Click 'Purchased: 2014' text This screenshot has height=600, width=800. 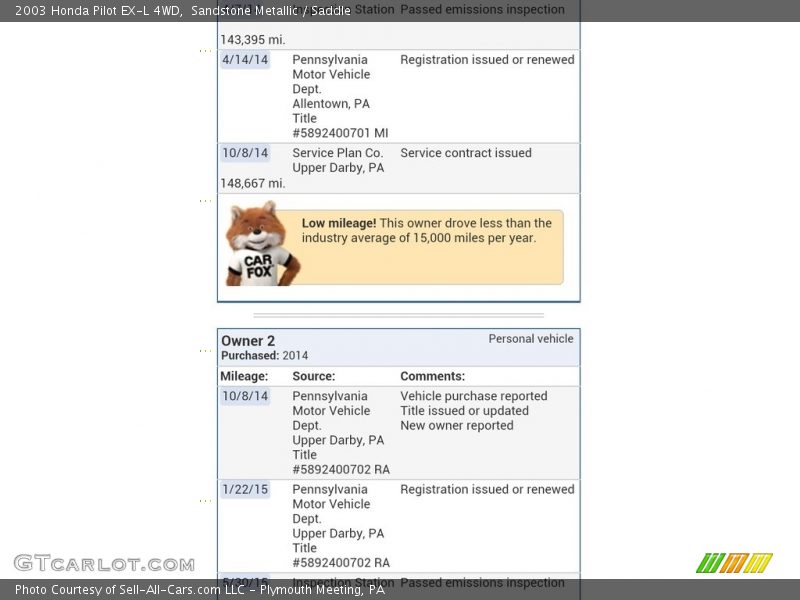tap(264, 356)
